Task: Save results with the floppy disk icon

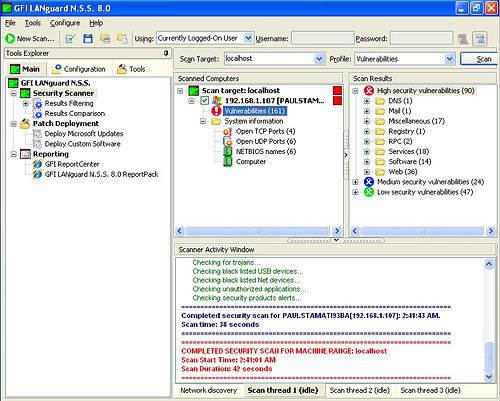Action: coord(88,39)
